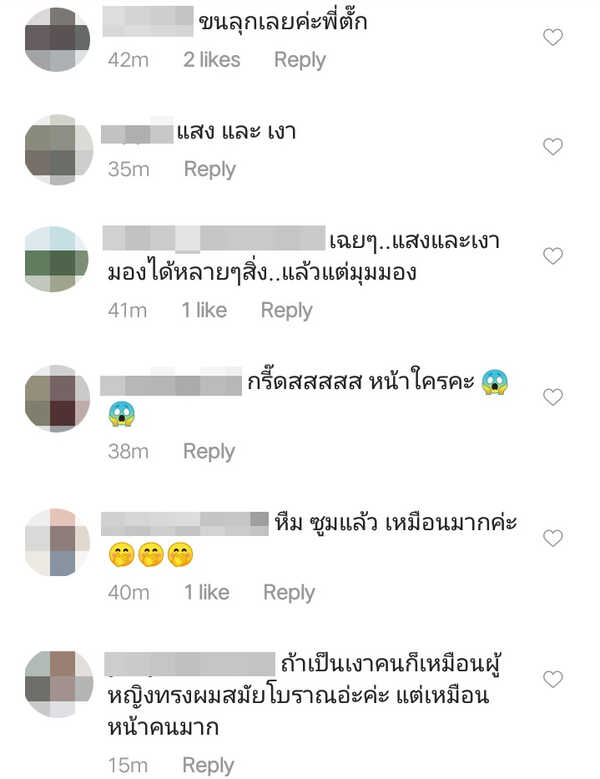Open "1 like" list on 41m comment
The width and height of the screenshot is (600, 779).
click(204, 311)
